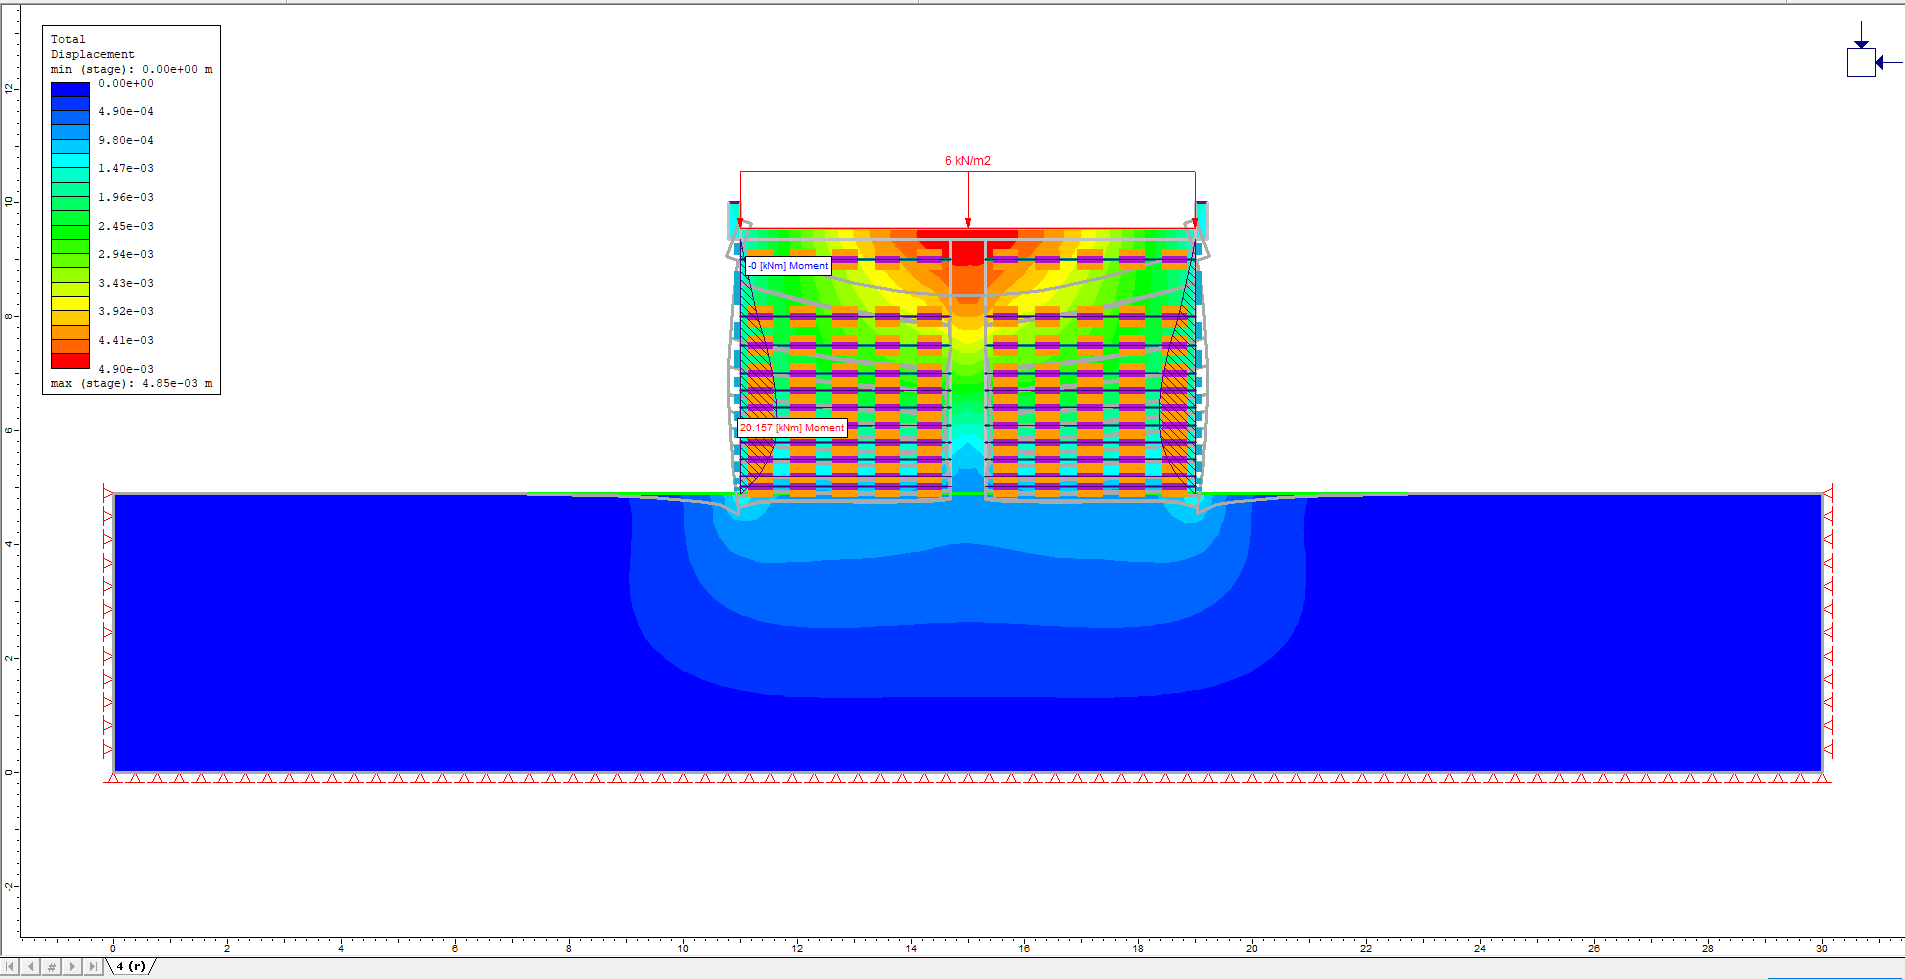1905x979 pixels.
Task: Go to the previous stage tab
Action: [31, 966]
